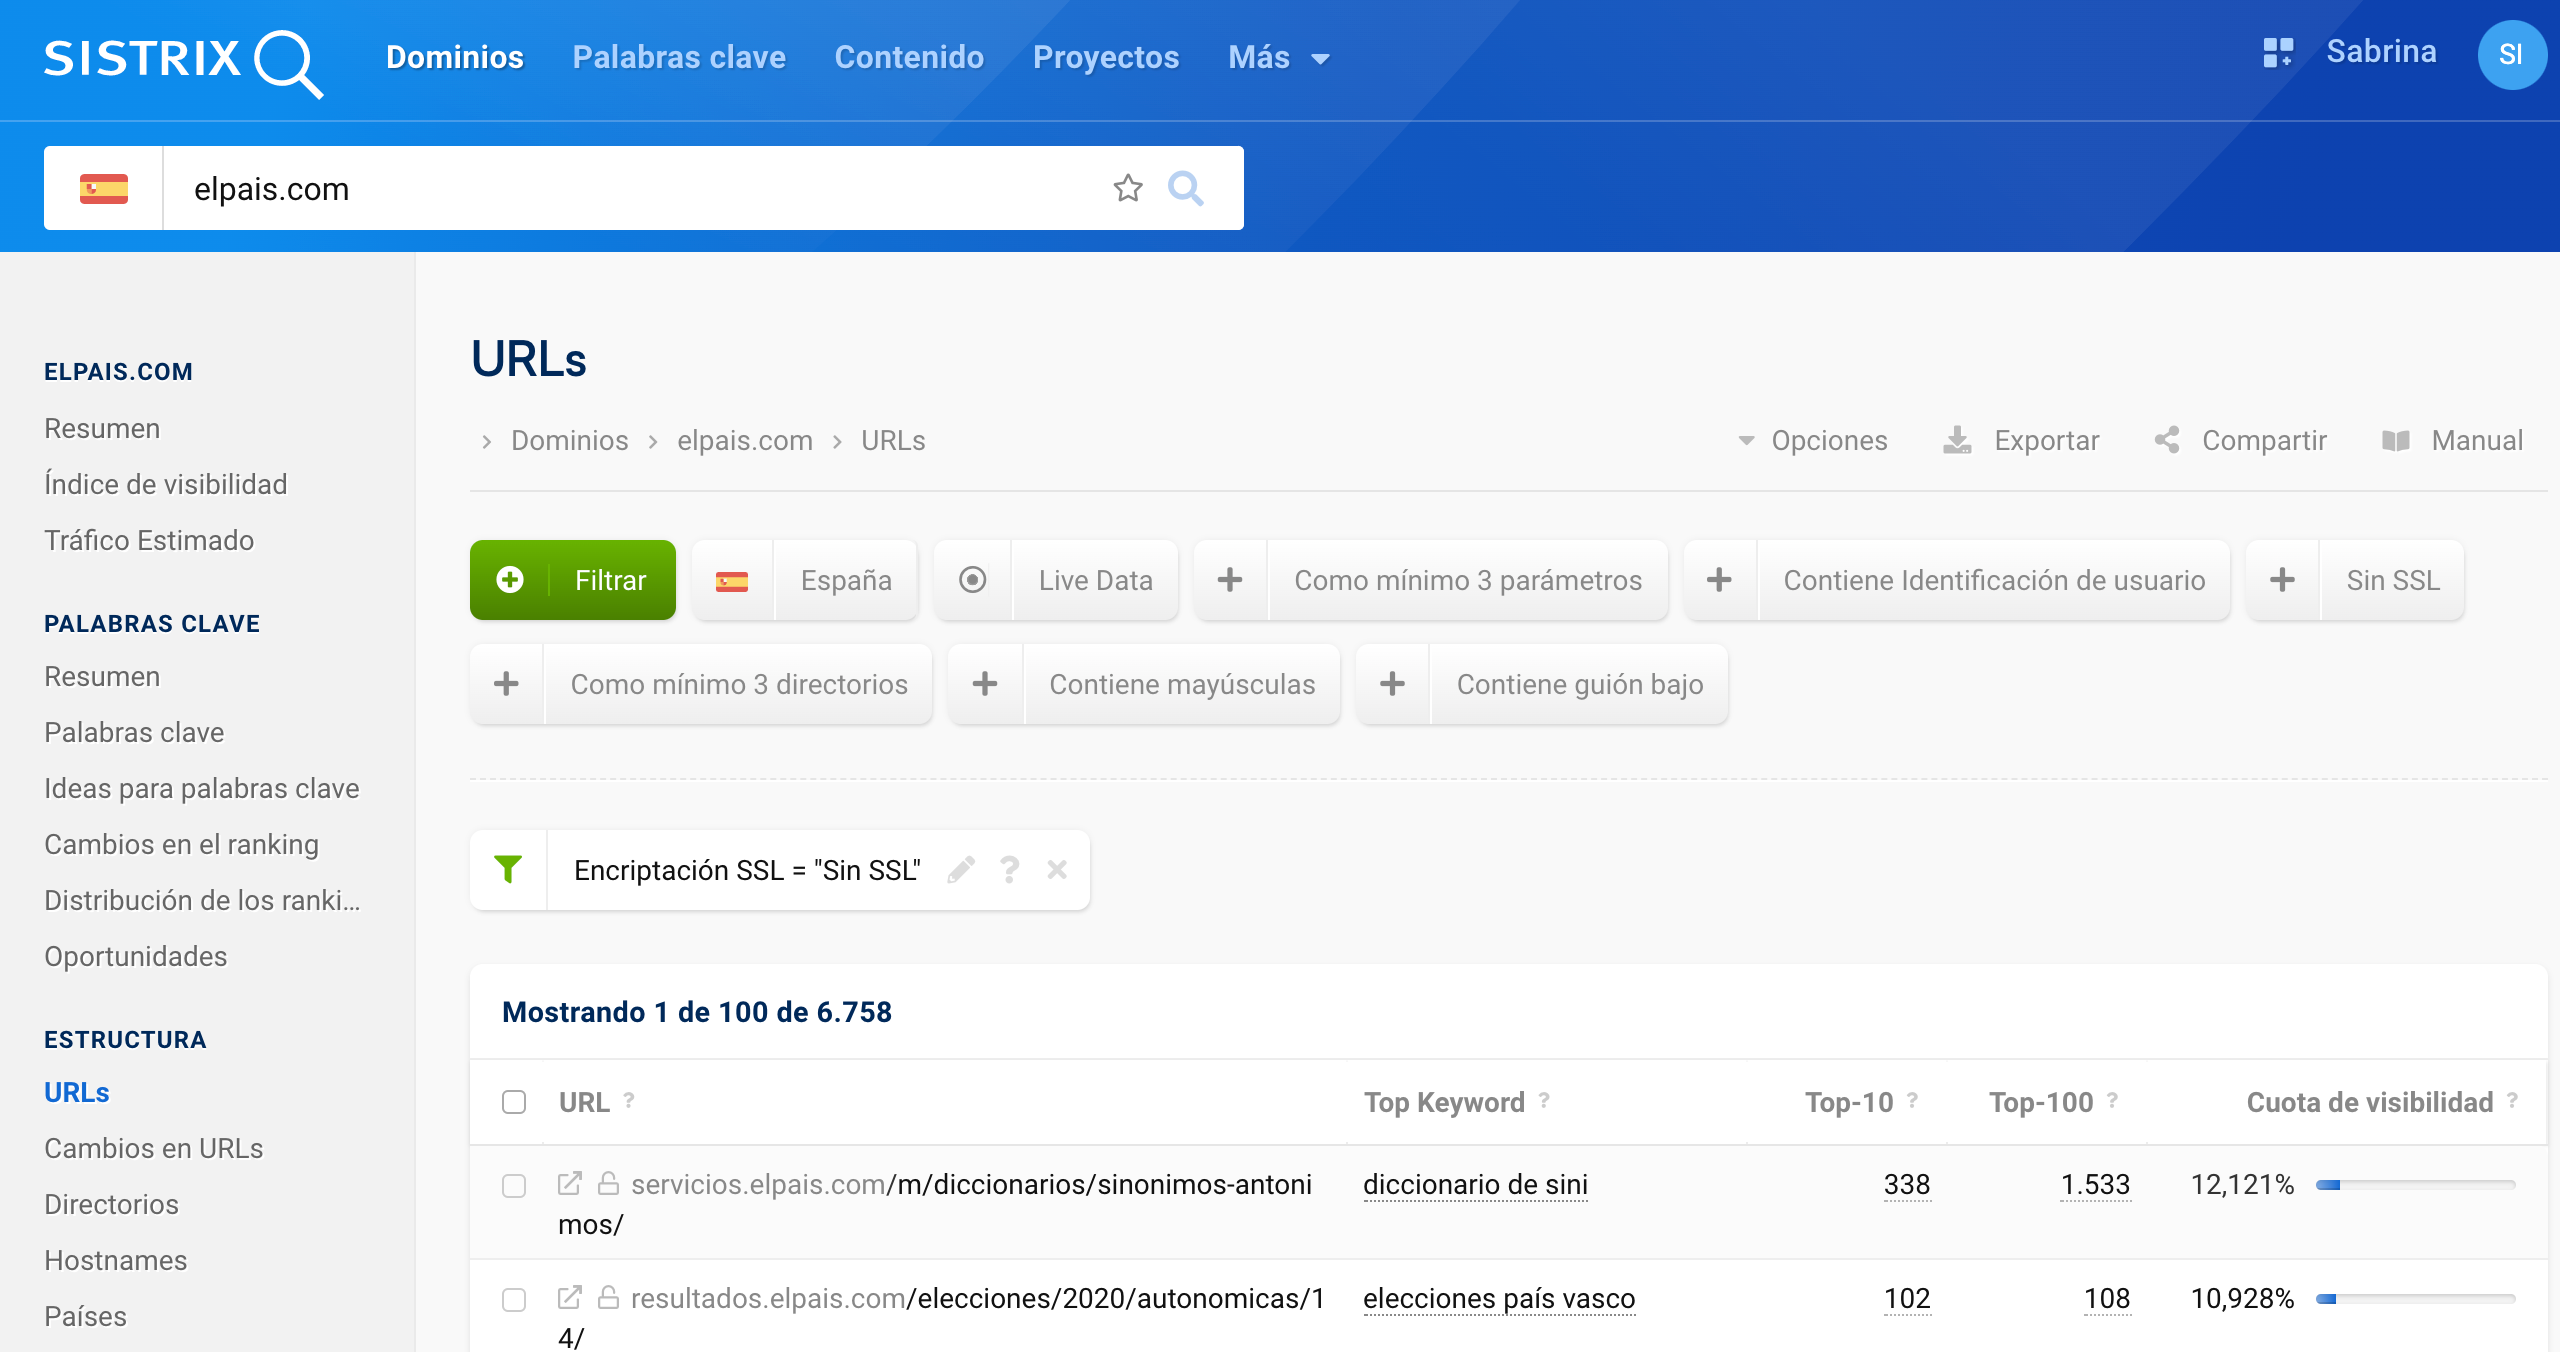Viewport: 2560px width, 1352px height.
Task: Open the apps grid icon next to Sabrina
Action: (2278, 52)
